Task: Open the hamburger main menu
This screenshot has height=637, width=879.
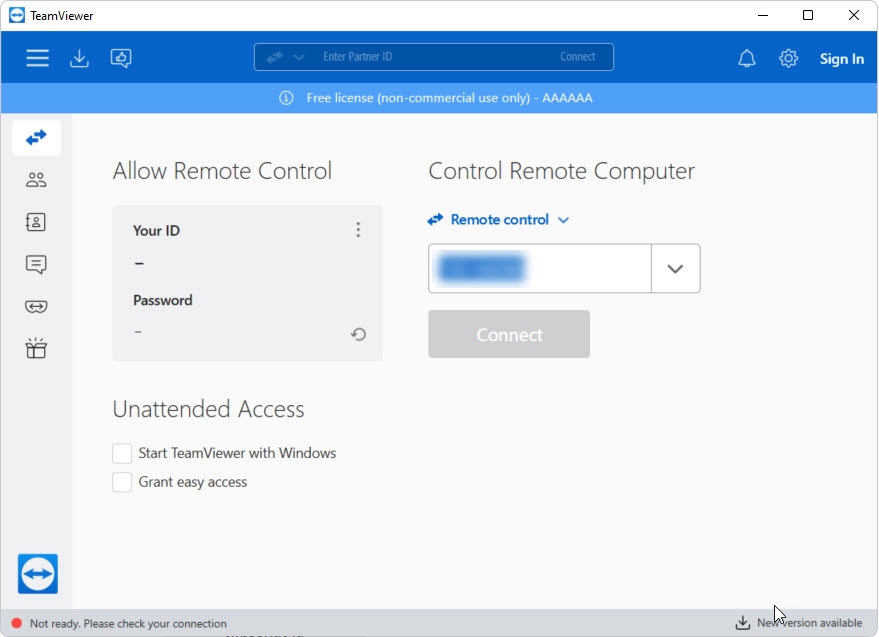Action: pos(37,58)
